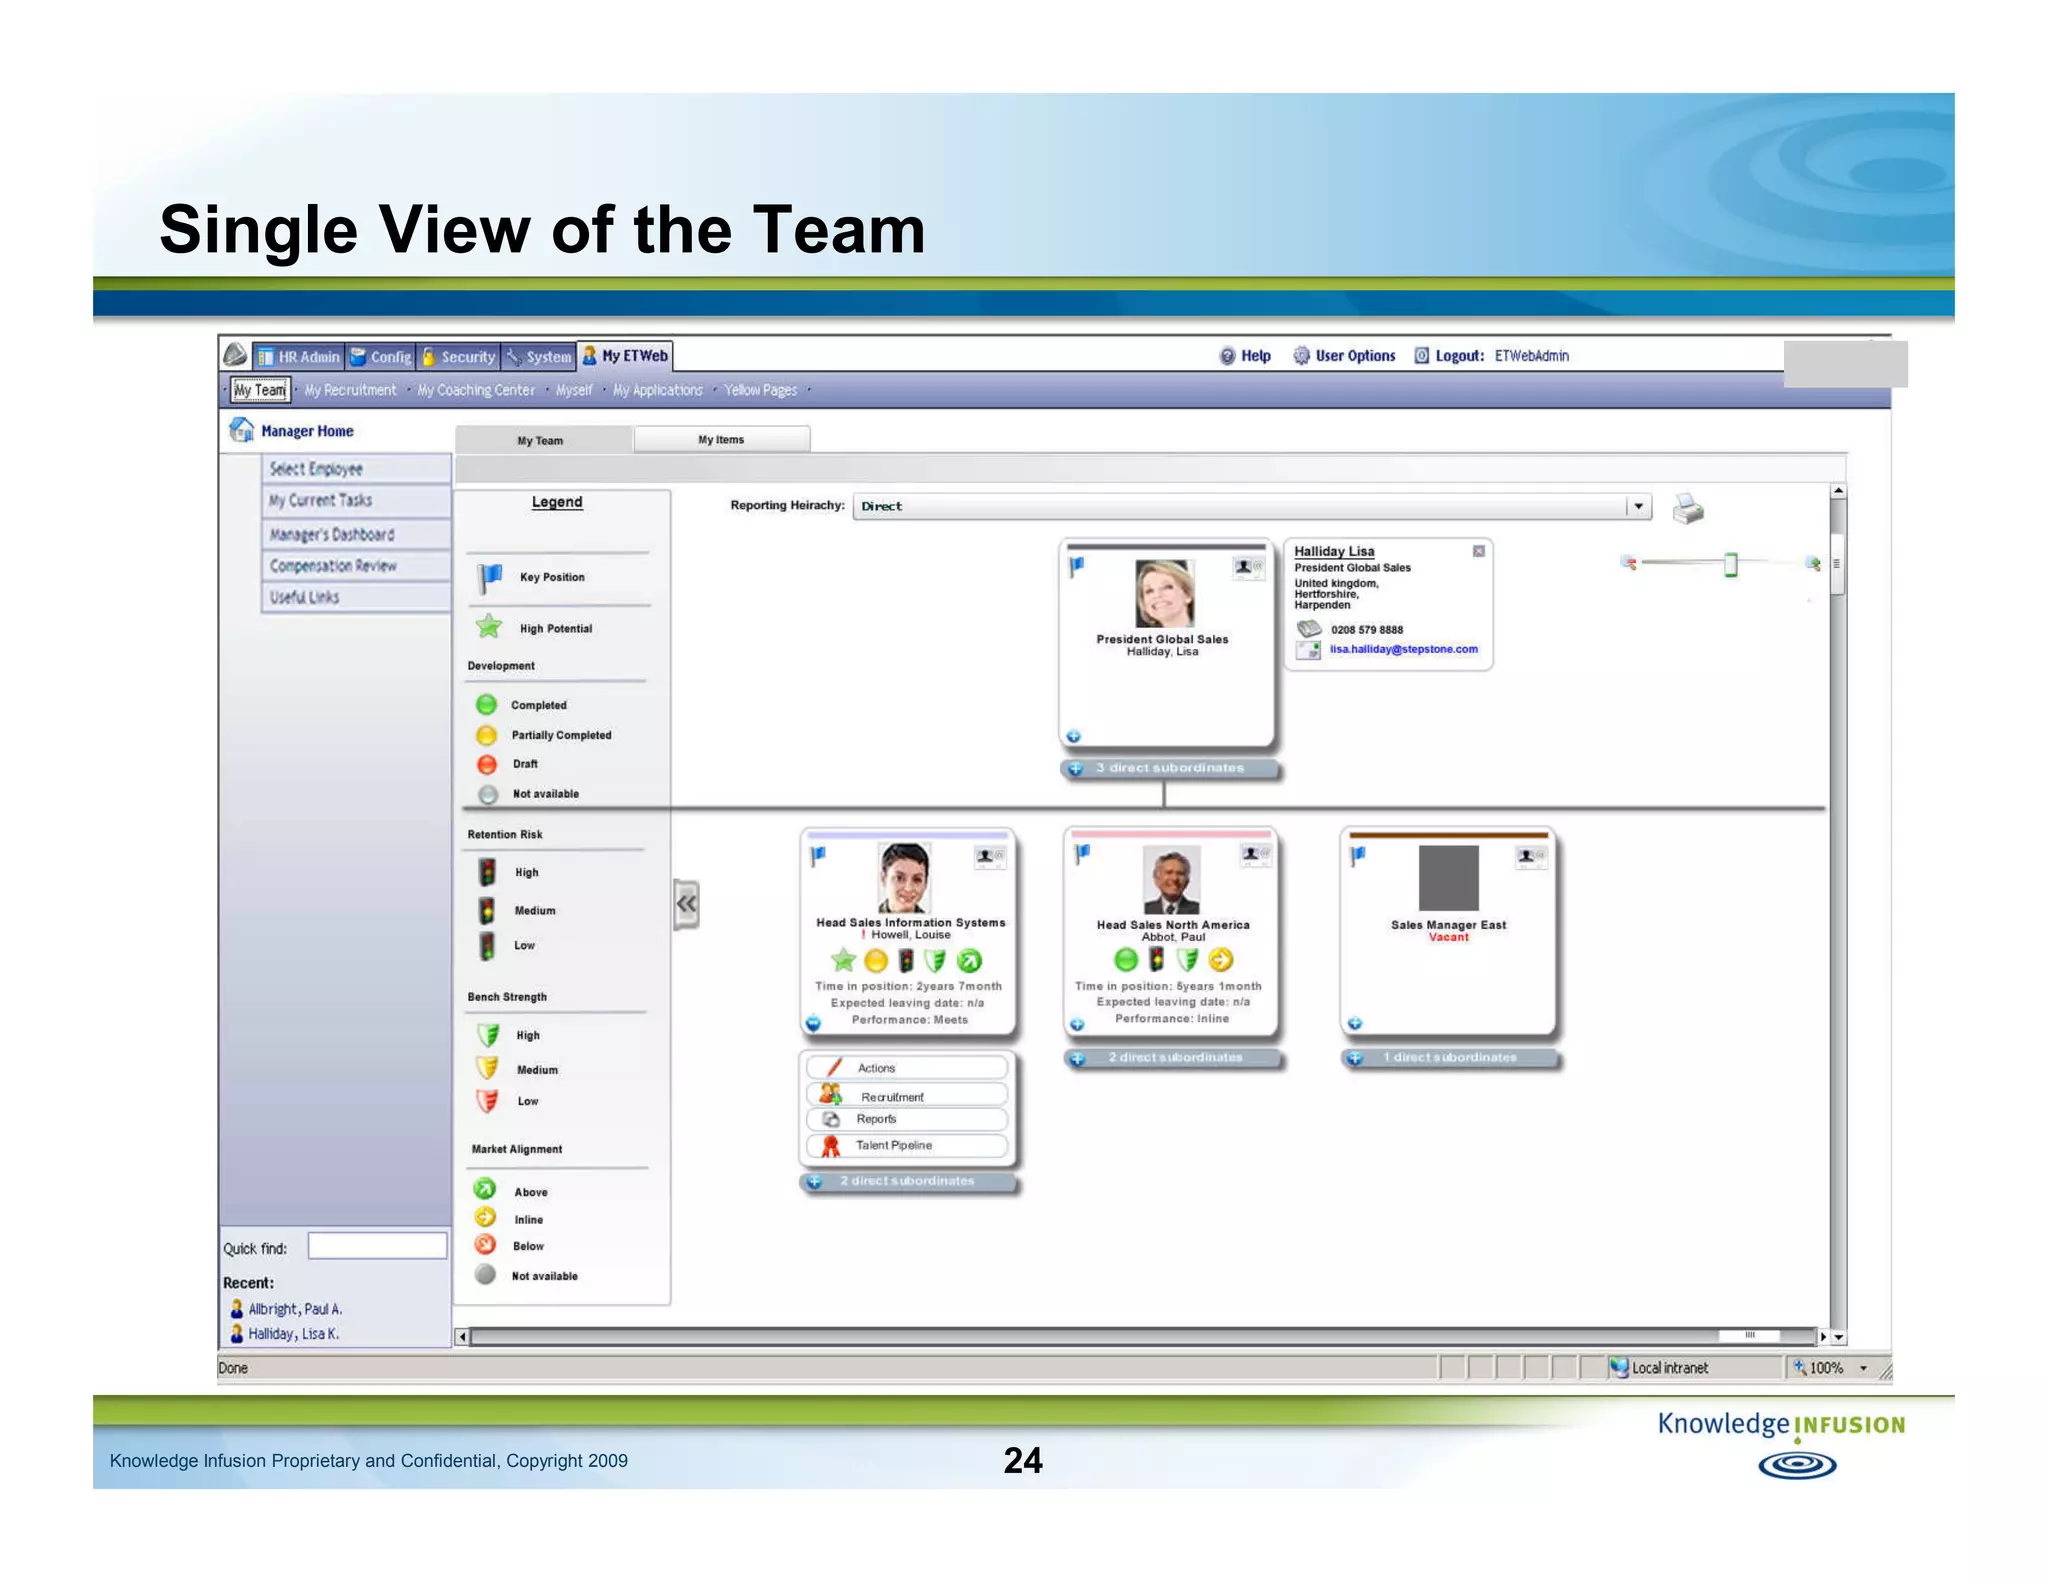Open My Coaching Center submenu
Viewport: 2048px width, 1582px height.
tap(476, 390)
